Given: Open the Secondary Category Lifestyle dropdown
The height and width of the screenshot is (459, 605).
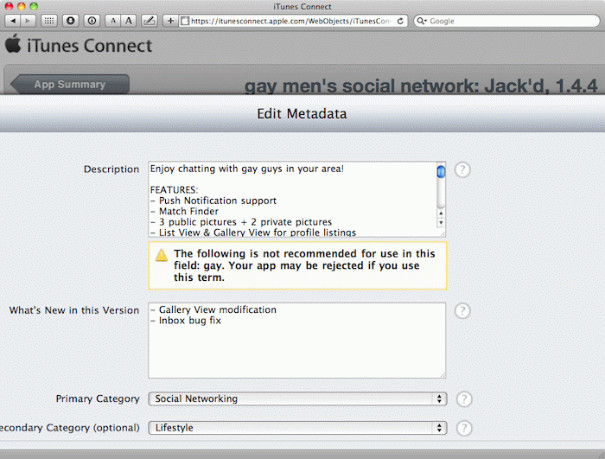Looking at the screenshot, I should 297,428.
